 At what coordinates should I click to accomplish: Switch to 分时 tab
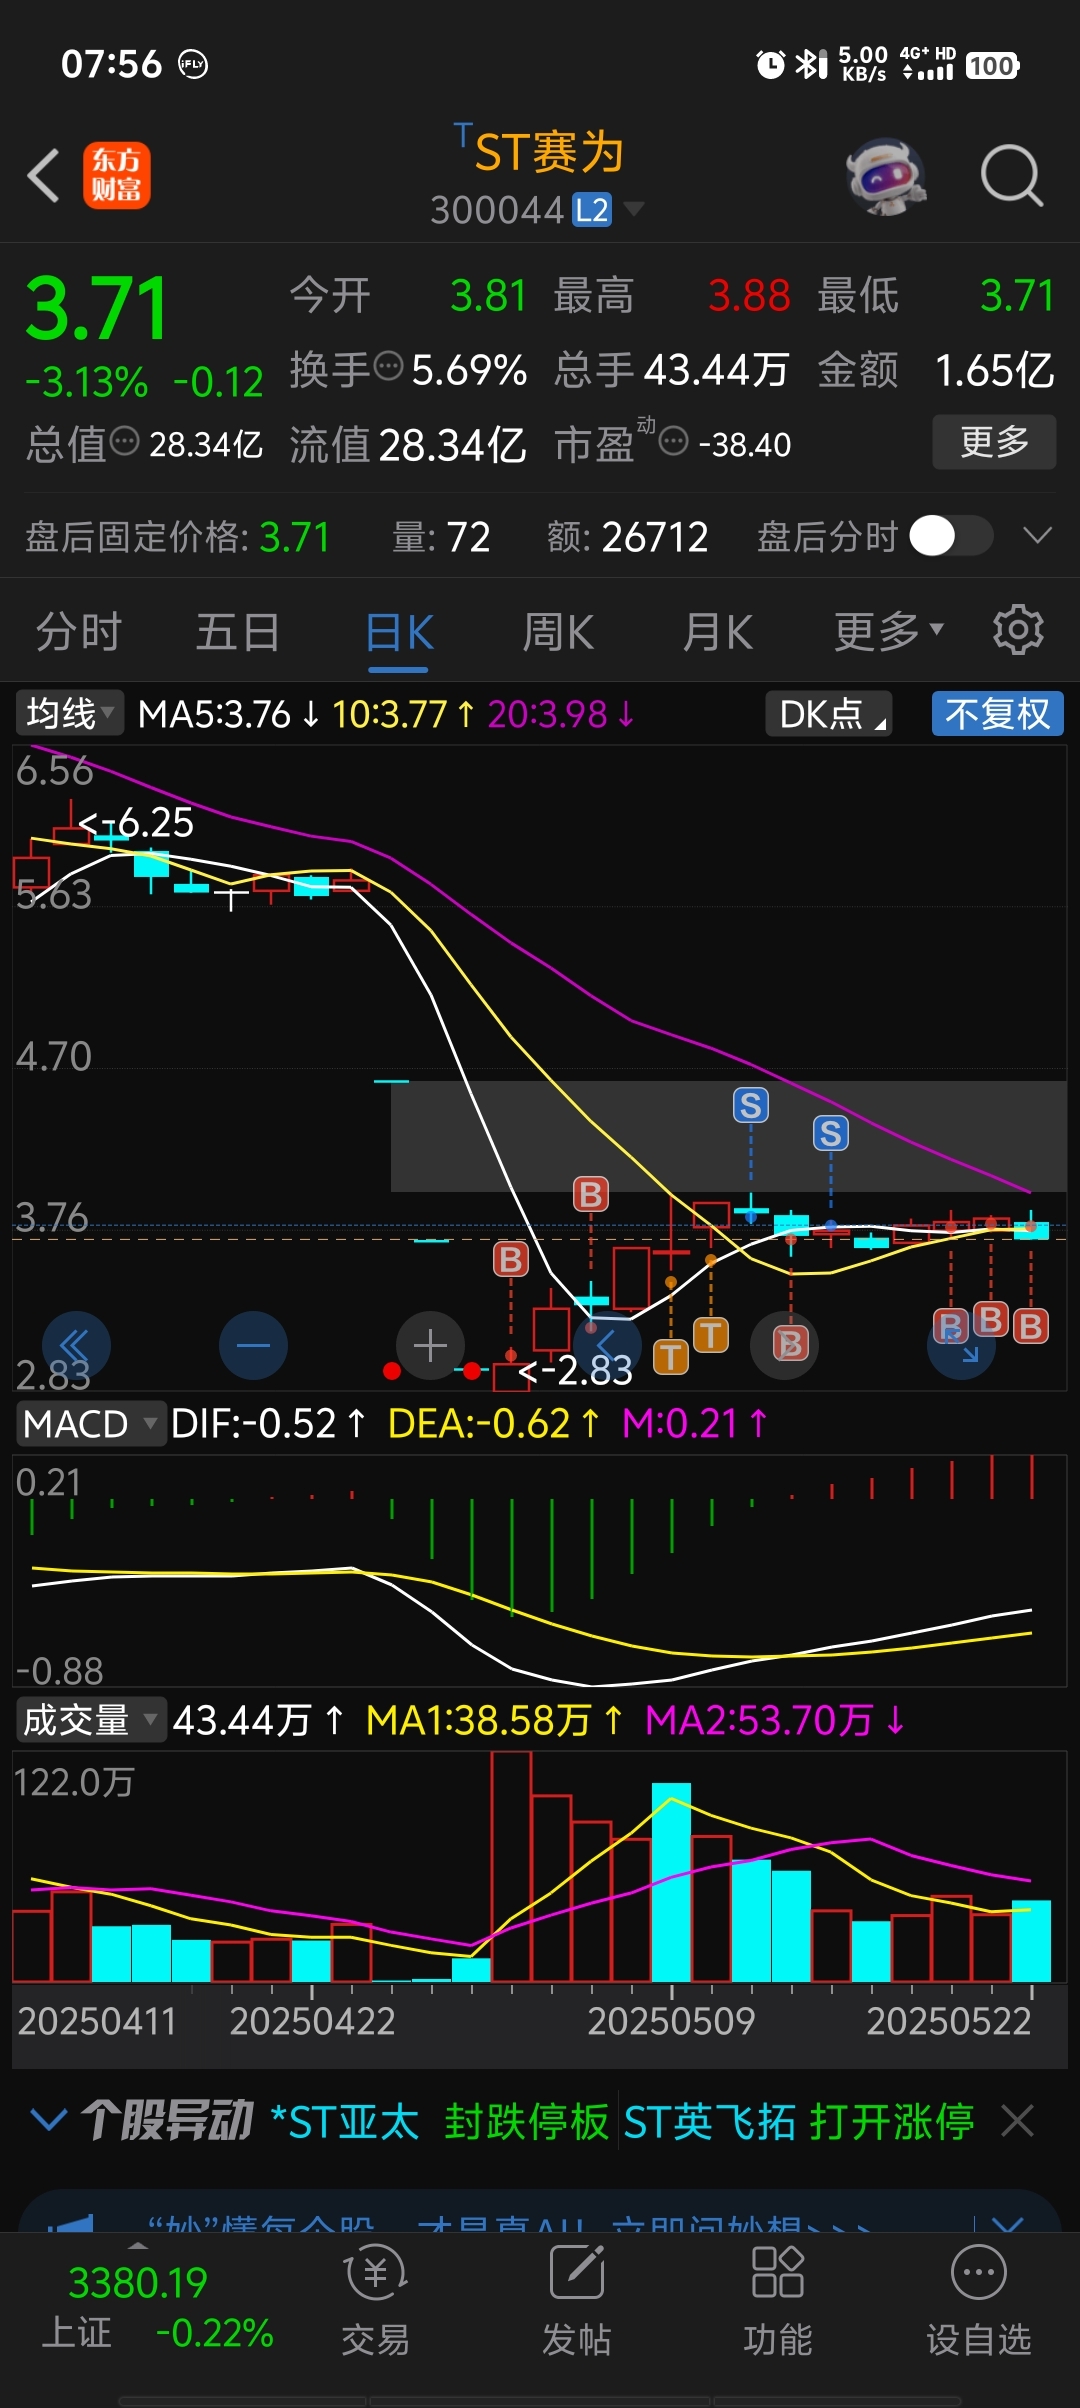click(78, 632)
